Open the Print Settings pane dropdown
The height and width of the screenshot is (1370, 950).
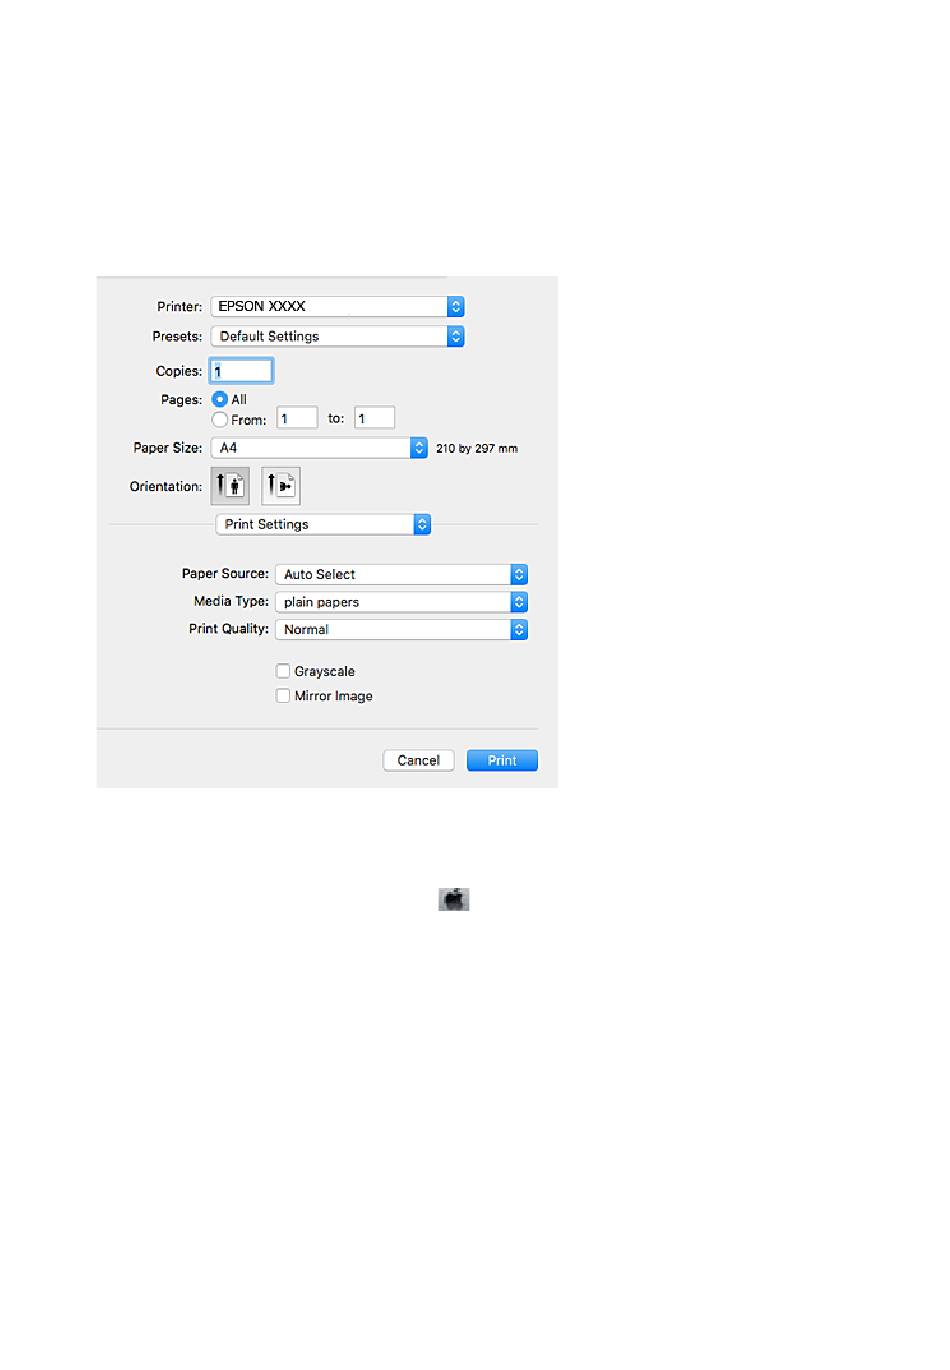point(323,524)
